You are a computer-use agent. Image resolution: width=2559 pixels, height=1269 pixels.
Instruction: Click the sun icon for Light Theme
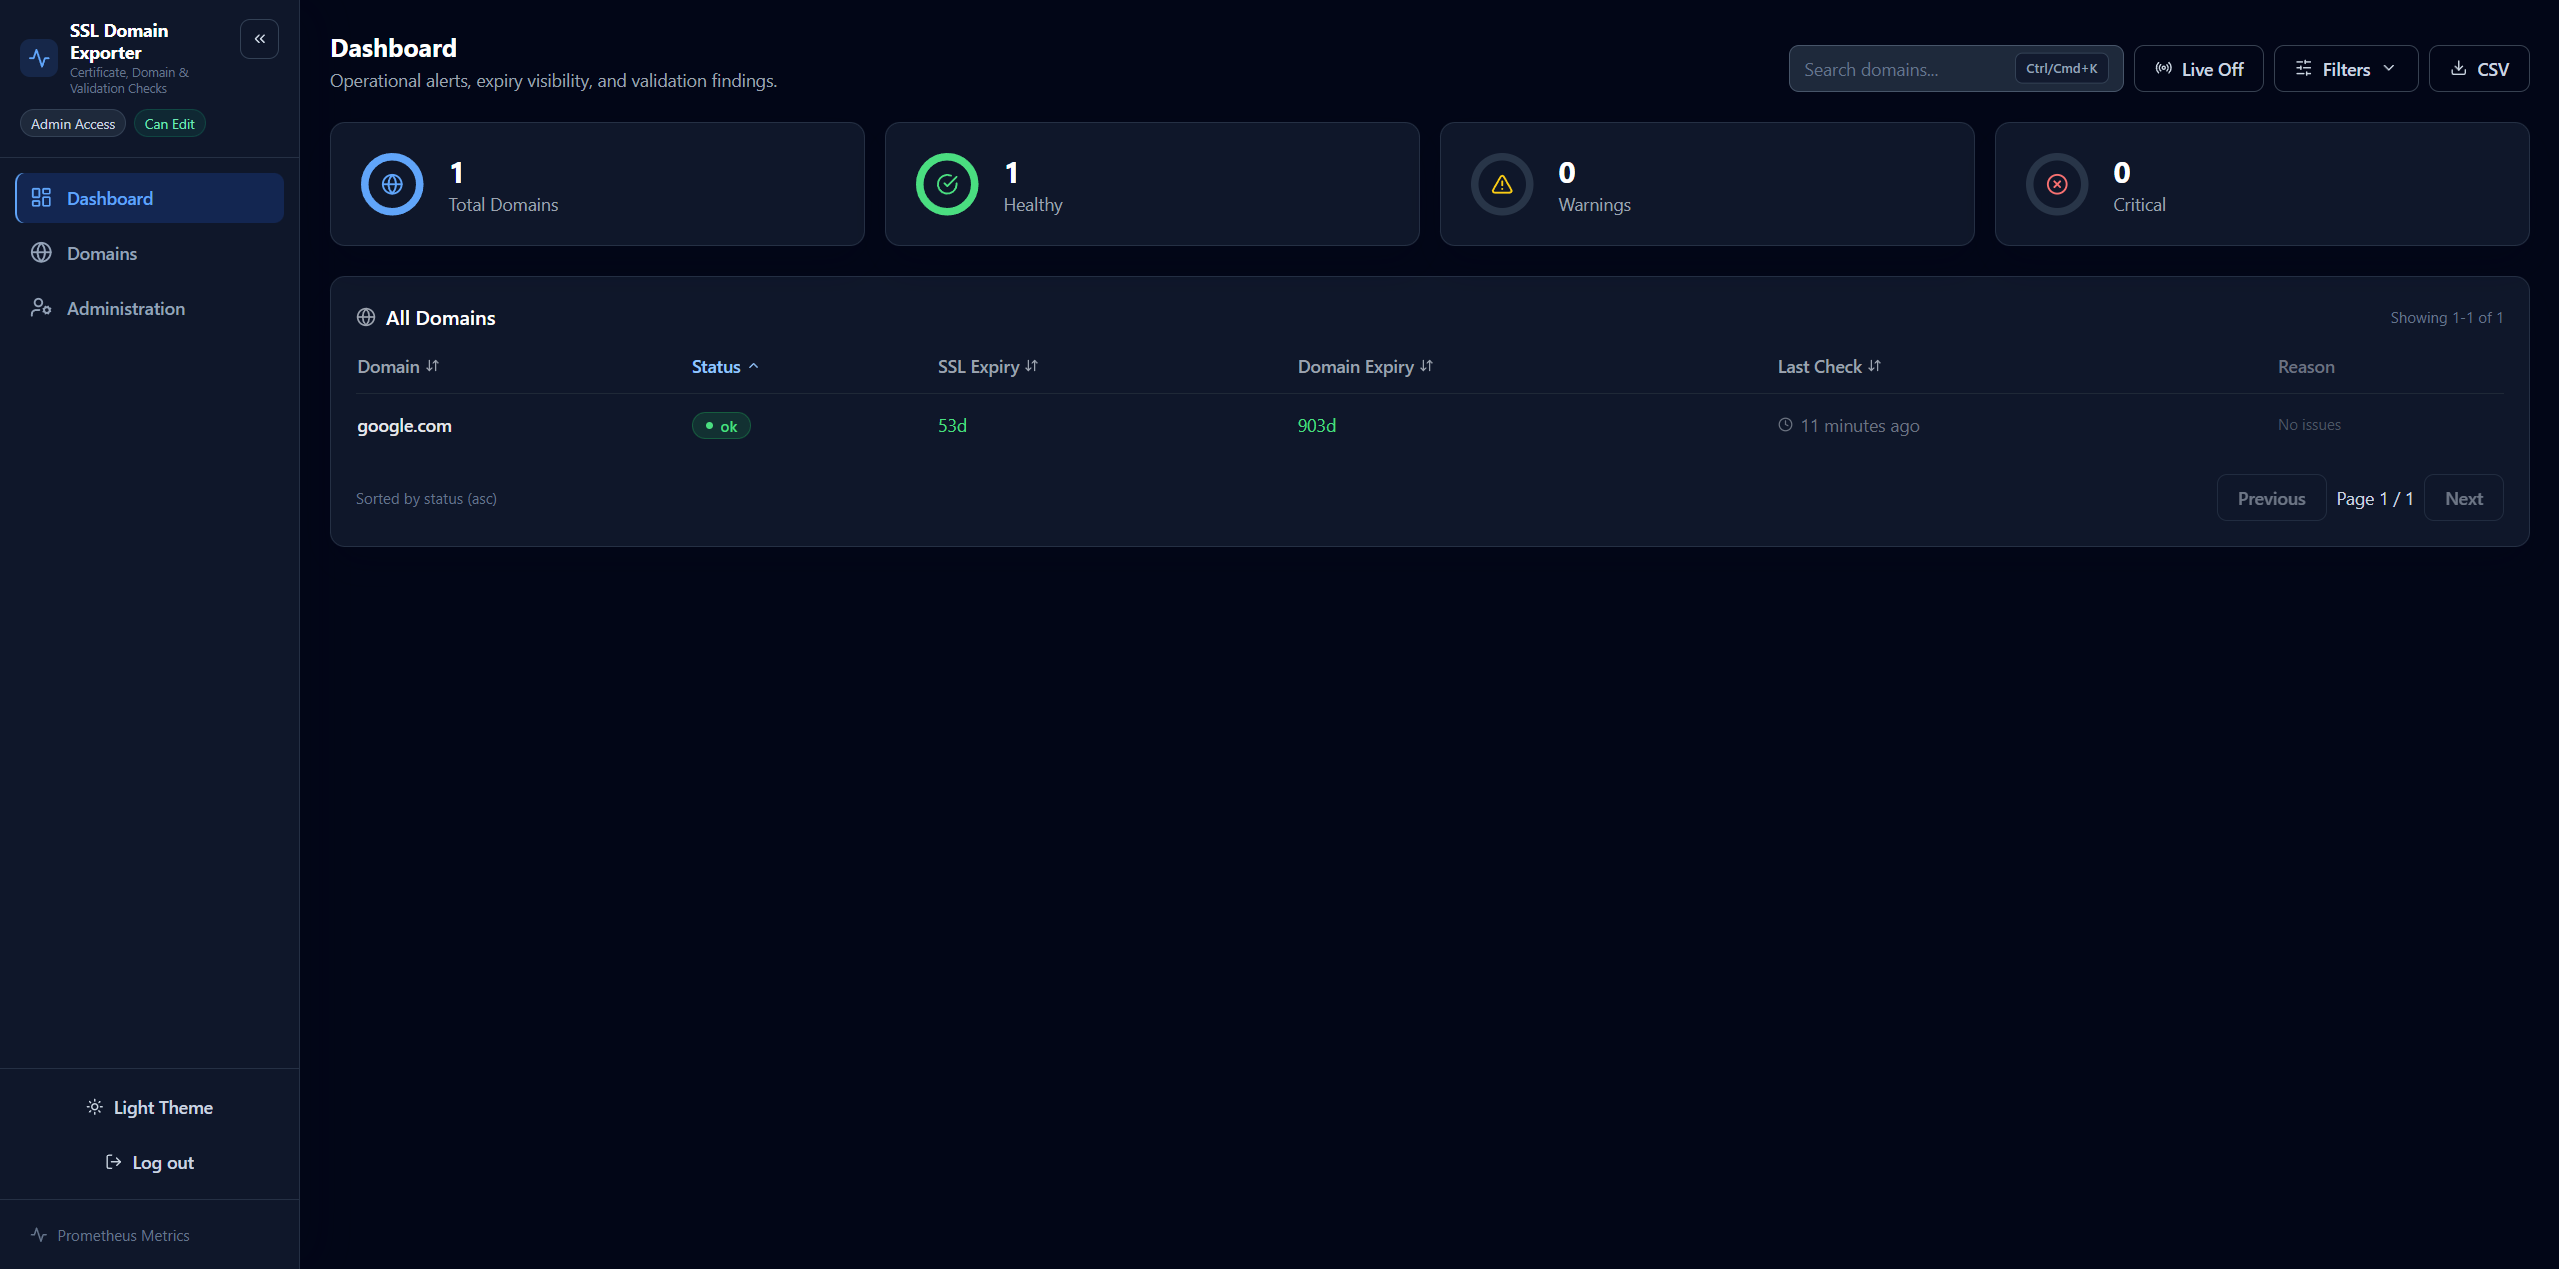pos(95,1107)
